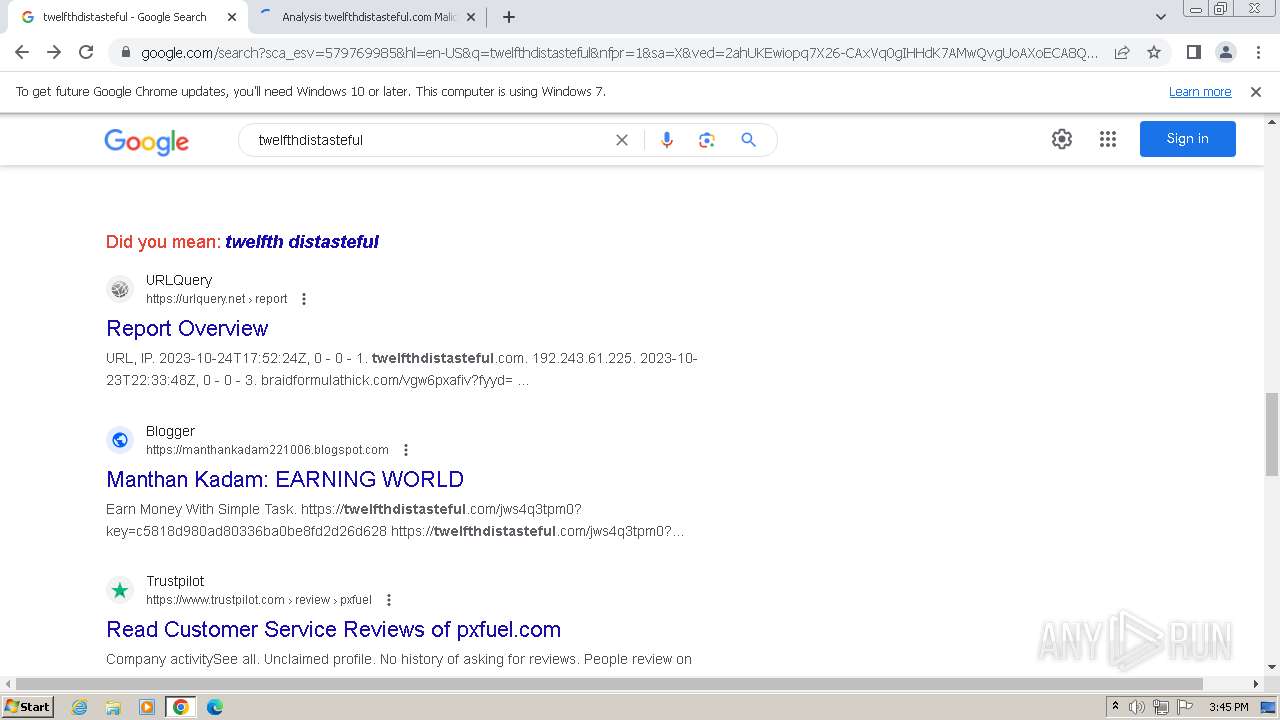Viewport: 1280px width, 720px height.
Task: Go forward in browser history
Action: 54,52
